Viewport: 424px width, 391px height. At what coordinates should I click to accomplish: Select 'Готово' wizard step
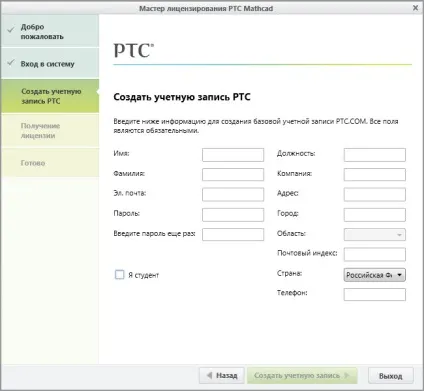click(50, 163)
